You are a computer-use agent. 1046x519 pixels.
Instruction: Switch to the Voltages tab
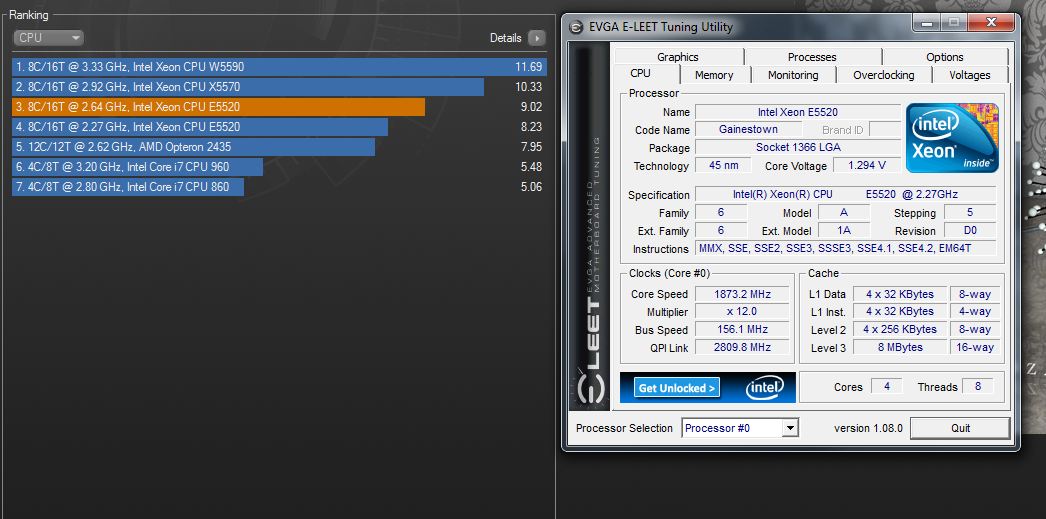click(969, 75)
